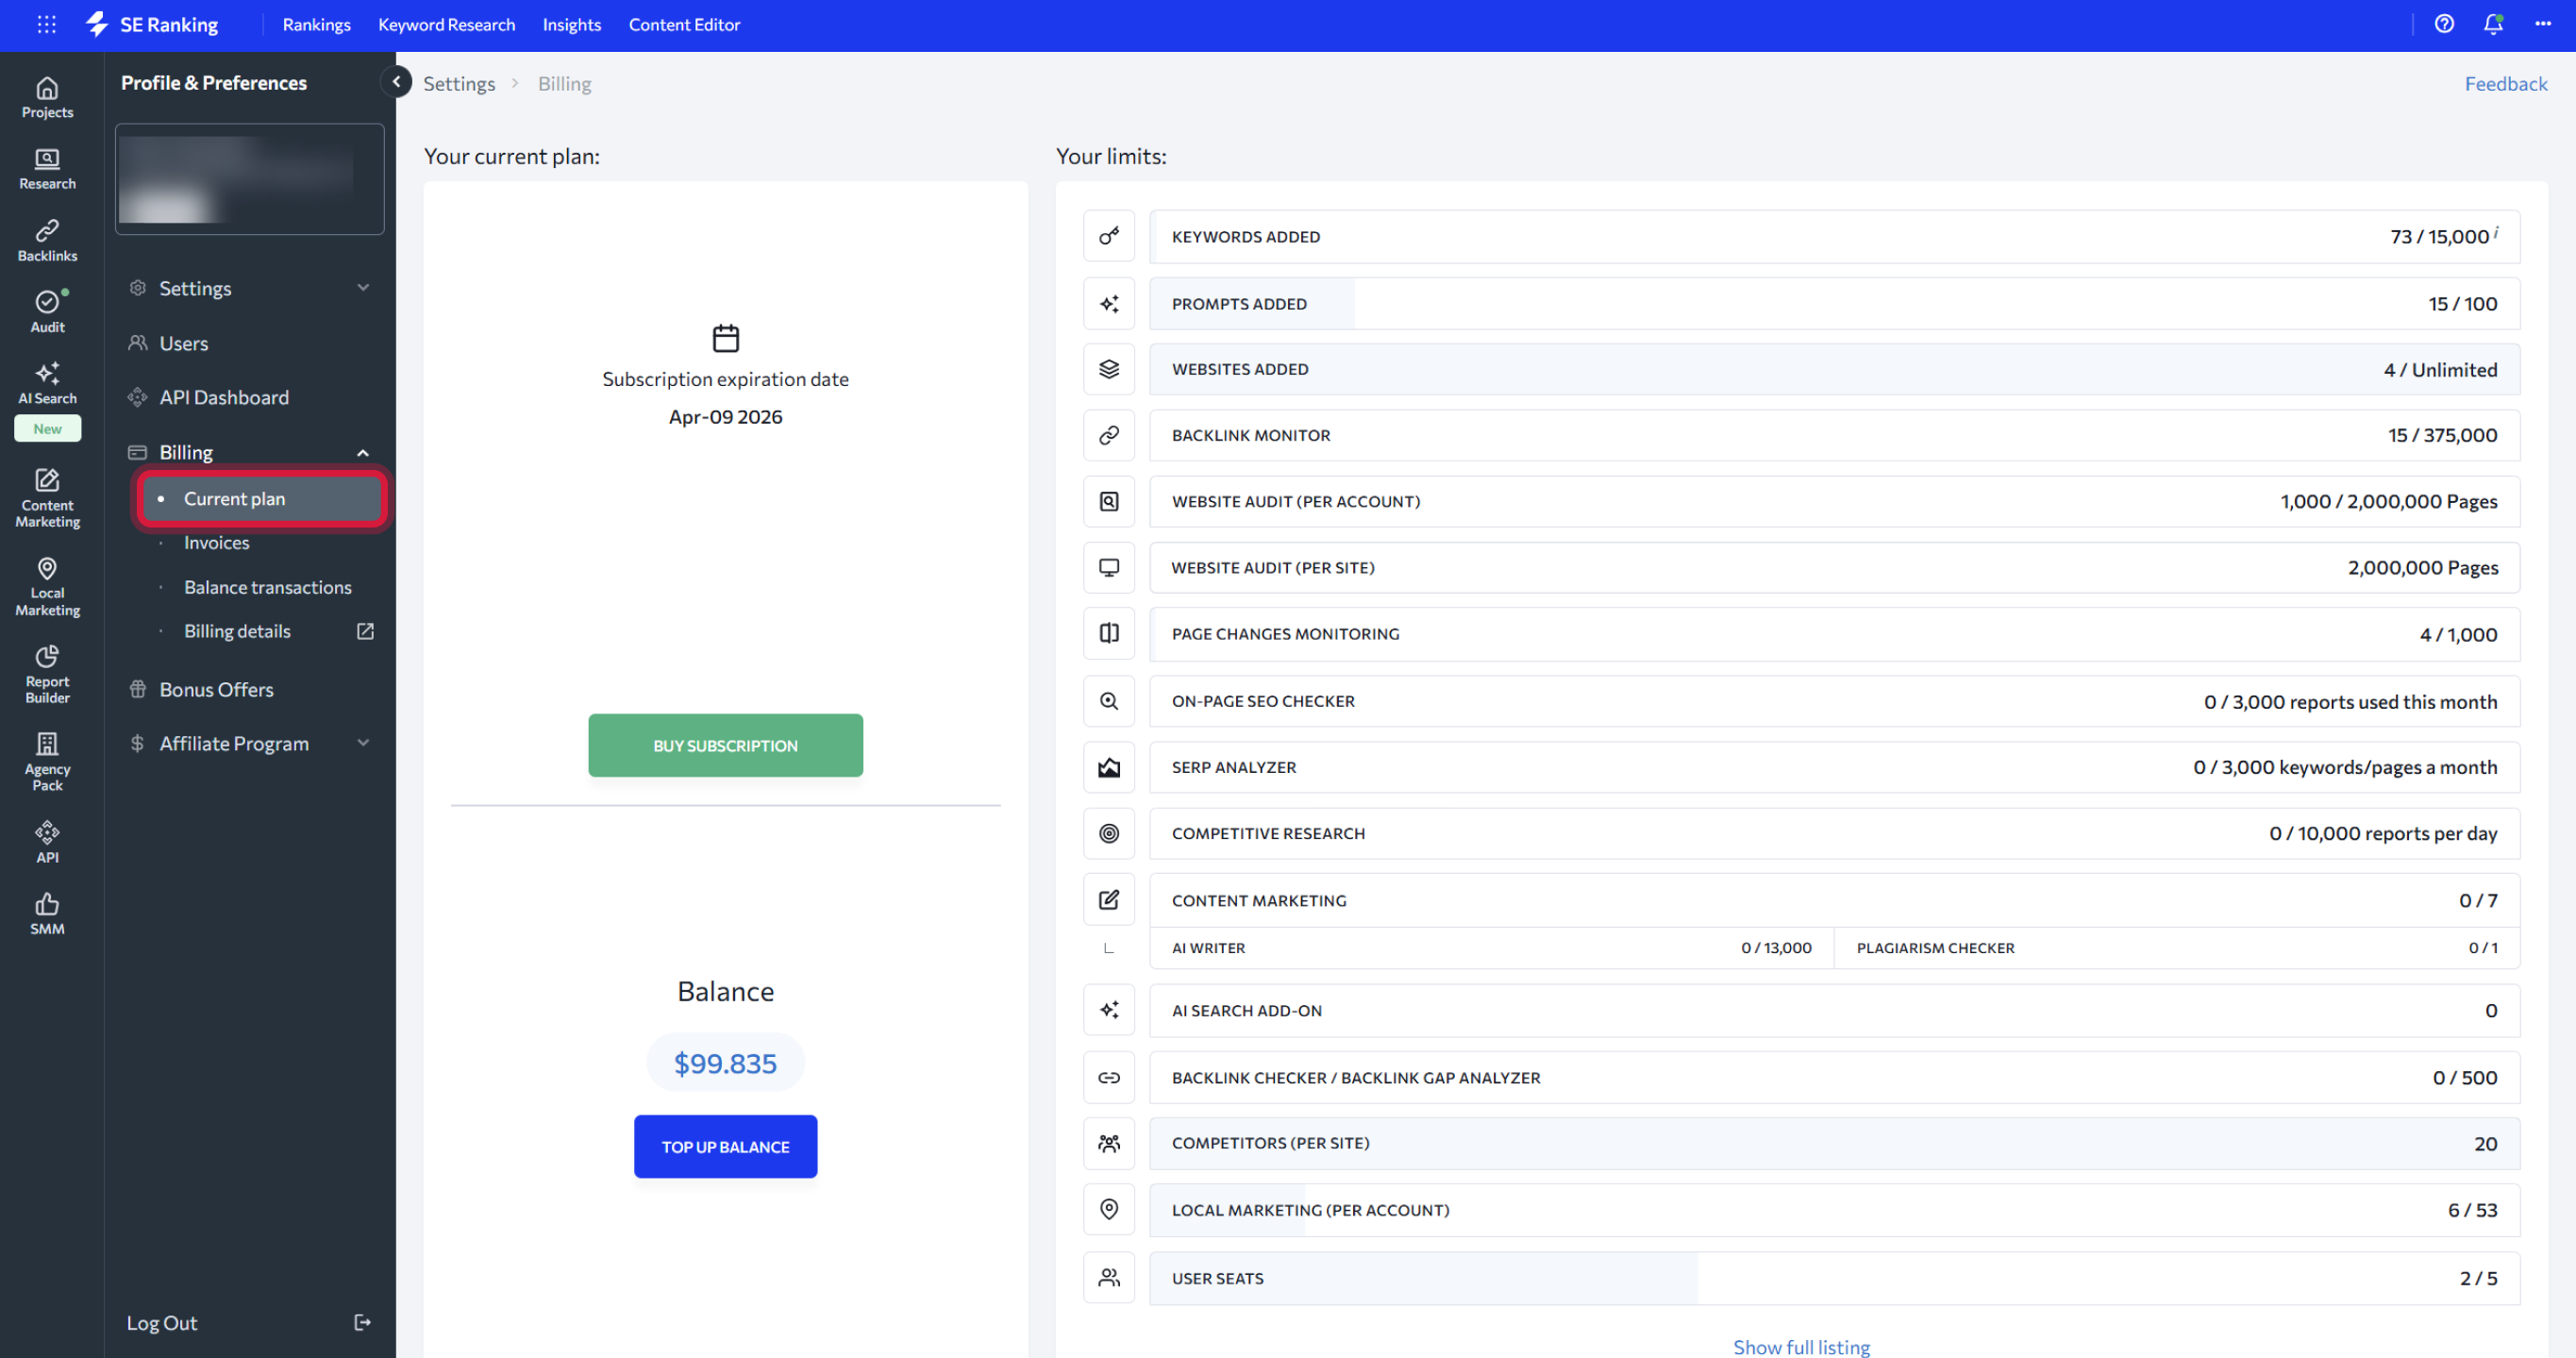This screenshot has width=2576, height=1358.
Task: Collapse the Billing section chevron
Action: click(x=363, y=453)
